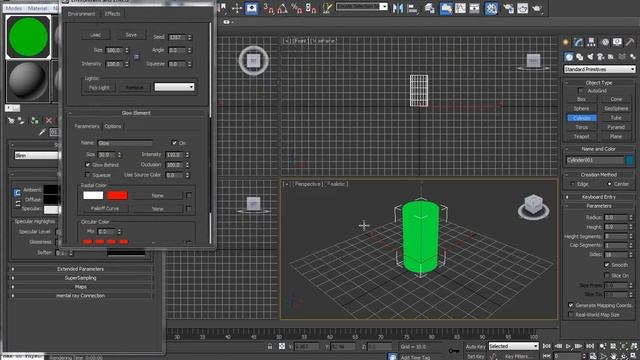Open the Material menu in Material Editor
640x360 pixels.
tap(38, 8)
